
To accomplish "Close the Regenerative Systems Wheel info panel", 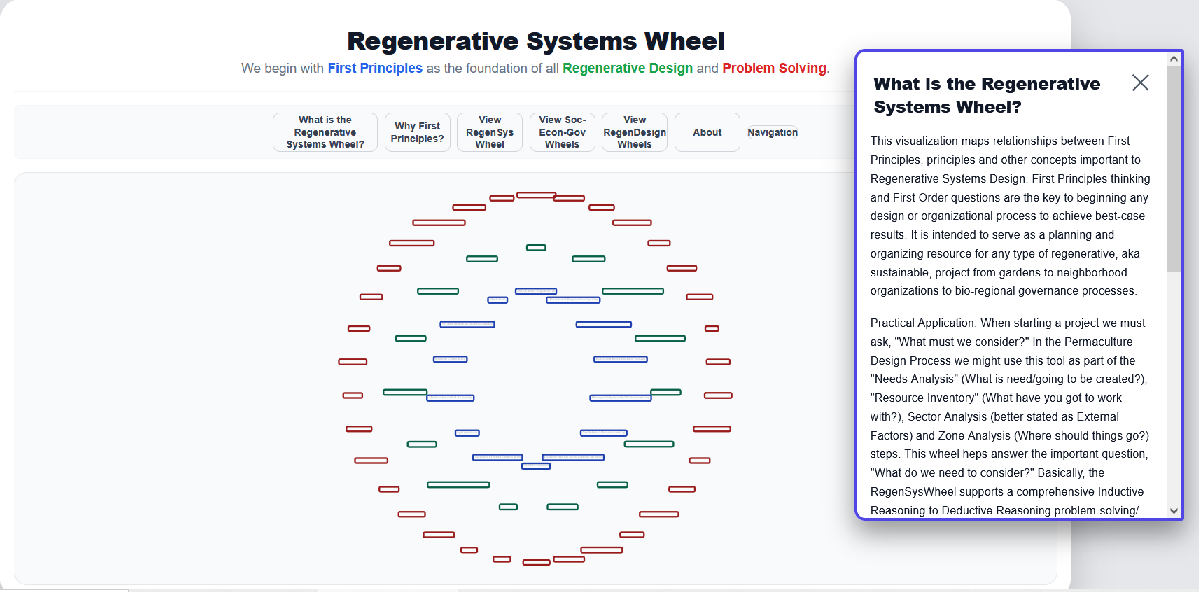I will click(x=1140, y=83).
